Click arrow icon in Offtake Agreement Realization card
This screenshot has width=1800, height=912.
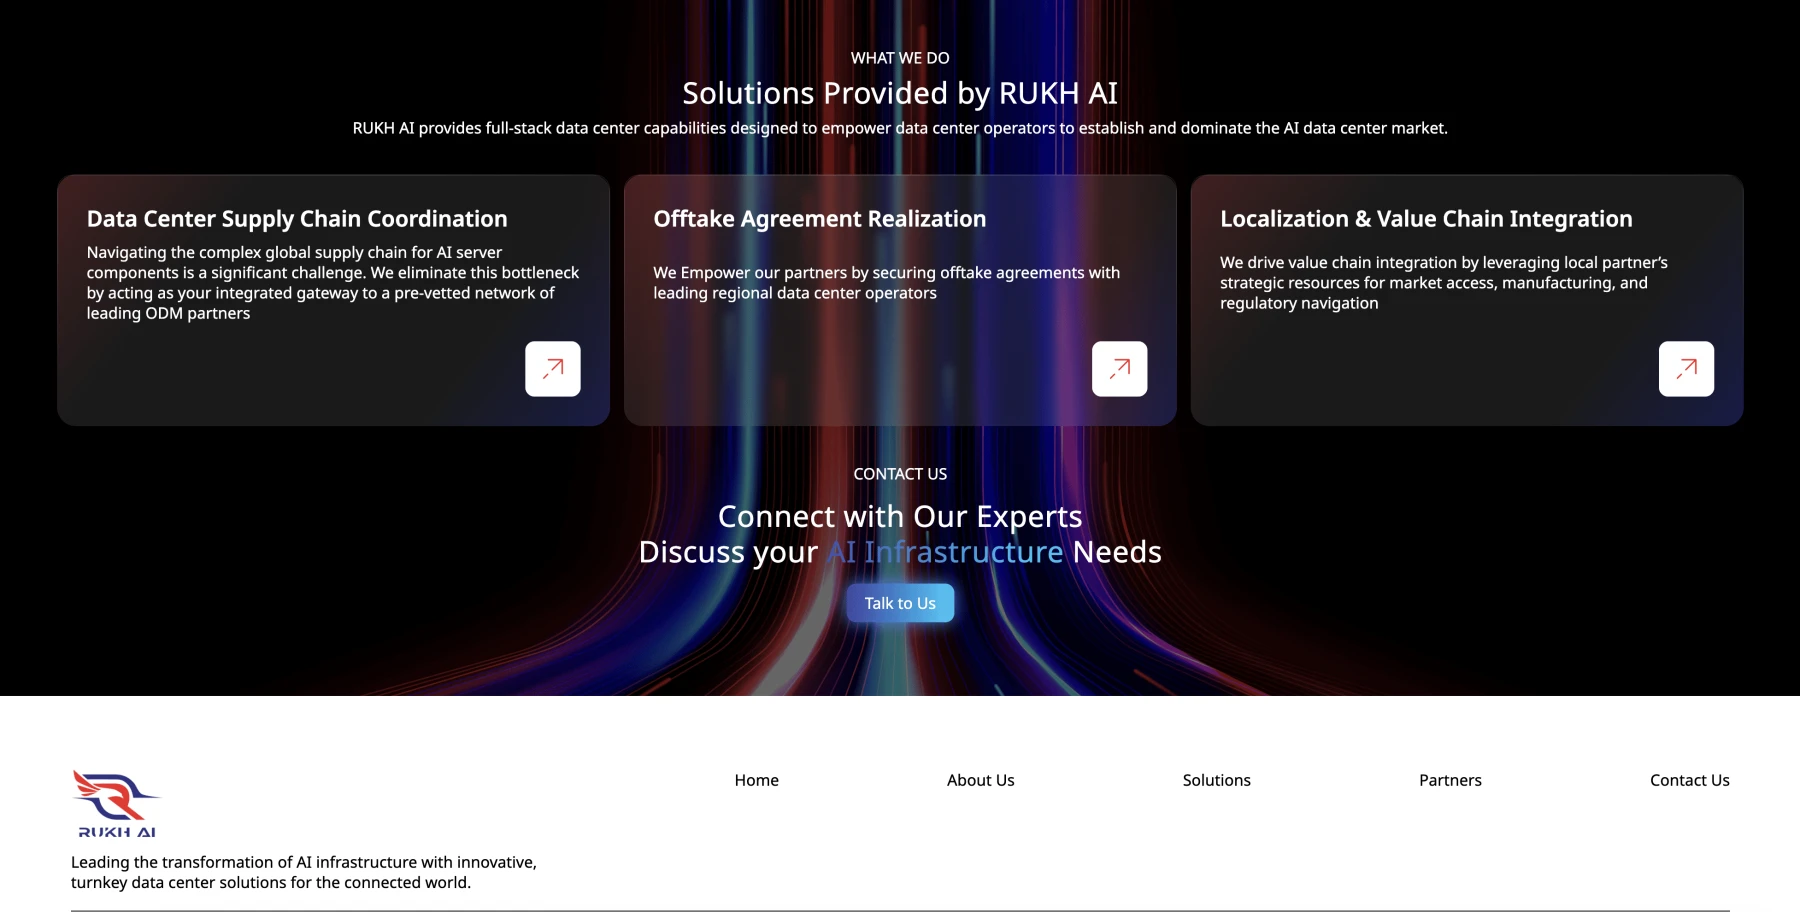pos(1119,369)
